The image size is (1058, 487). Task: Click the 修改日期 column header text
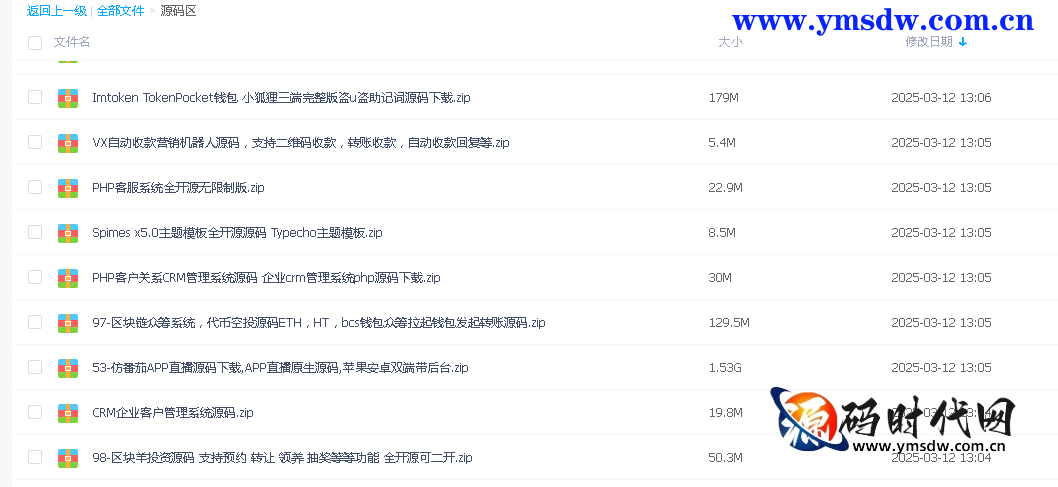click(x=928, y=42)
